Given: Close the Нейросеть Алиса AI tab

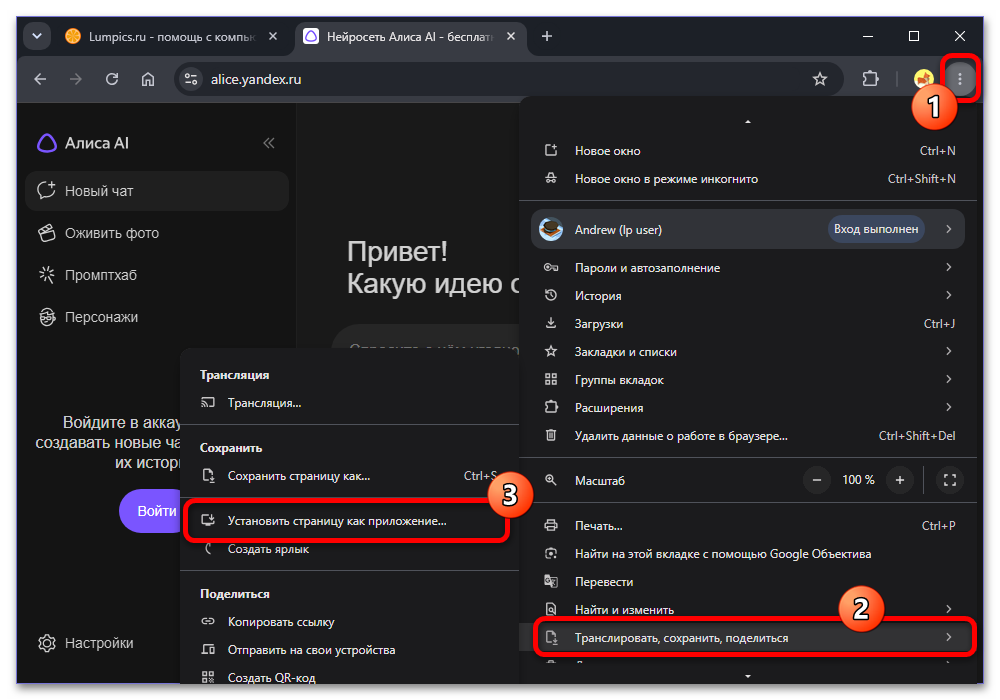Looking at the screenshot, I should pos(511,36).
